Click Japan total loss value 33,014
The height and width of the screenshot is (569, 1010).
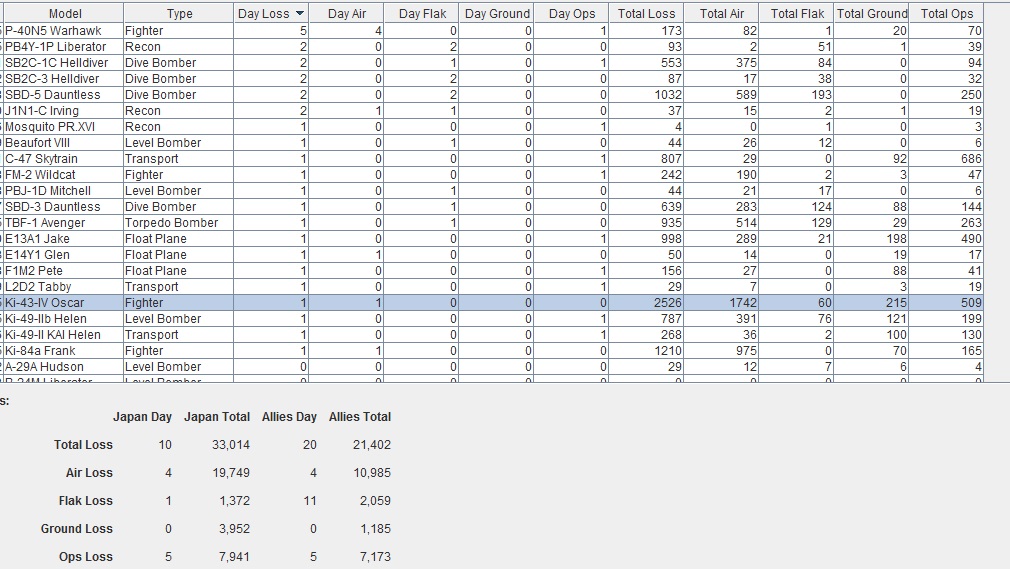point(231,445)
